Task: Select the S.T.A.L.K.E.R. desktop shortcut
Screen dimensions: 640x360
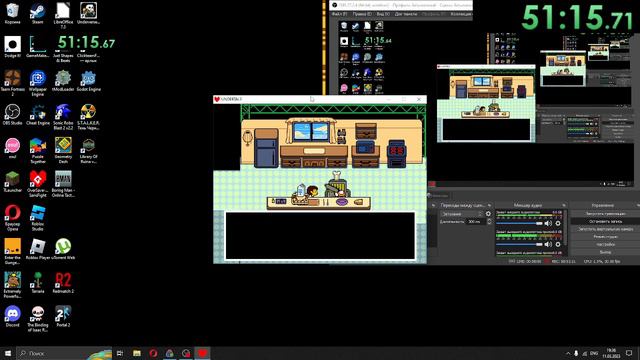Action: pyautogui.click(x=88, y=117)
